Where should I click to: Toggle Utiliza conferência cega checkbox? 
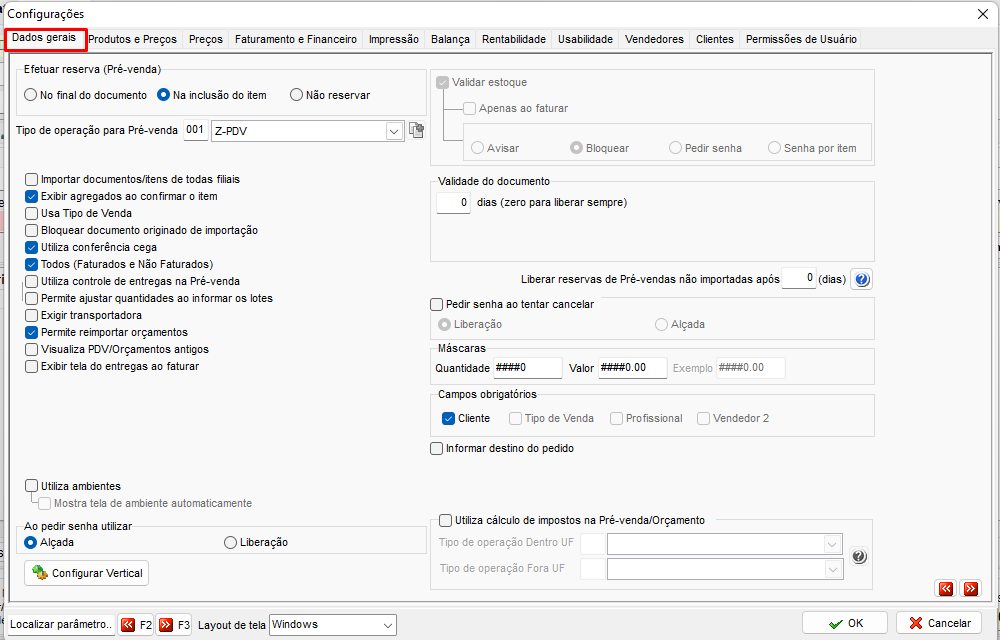pos(31,247)
